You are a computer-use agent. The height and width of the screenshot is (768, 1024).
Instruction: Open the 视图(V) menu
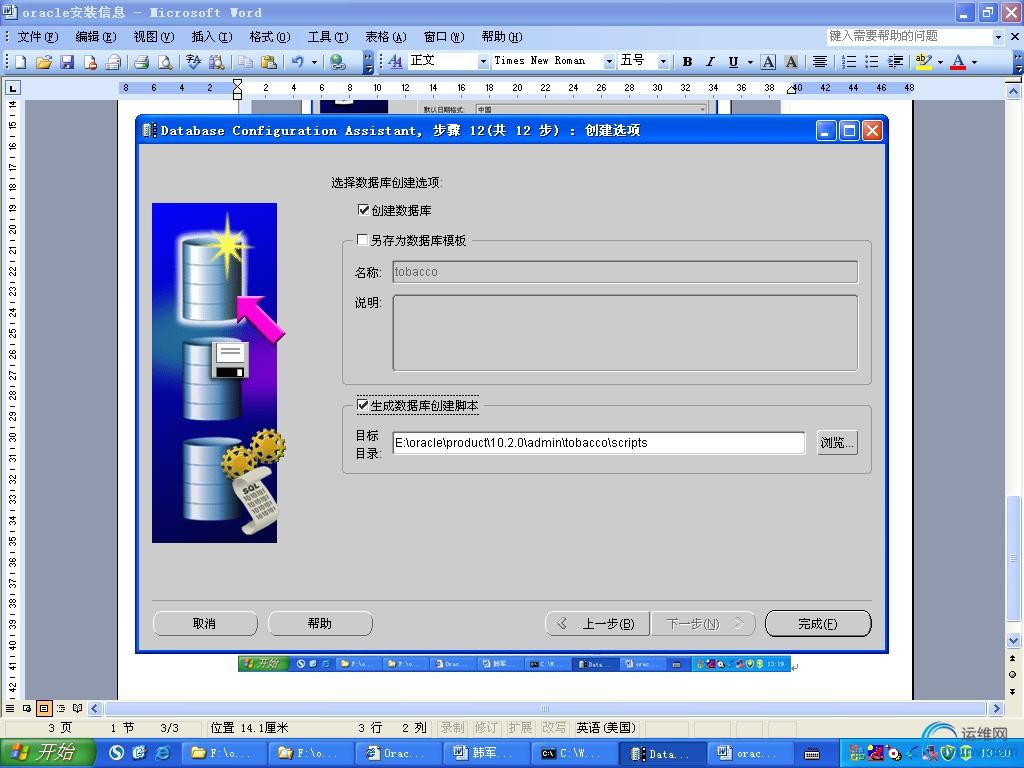[154, 37]
